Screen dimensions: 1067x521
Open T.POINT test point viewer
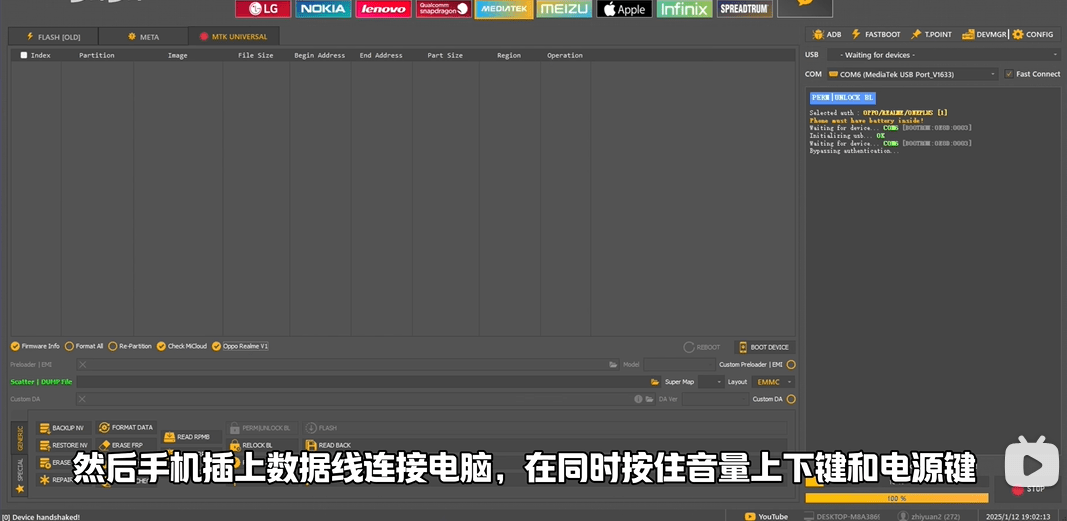tap(931, 34)
